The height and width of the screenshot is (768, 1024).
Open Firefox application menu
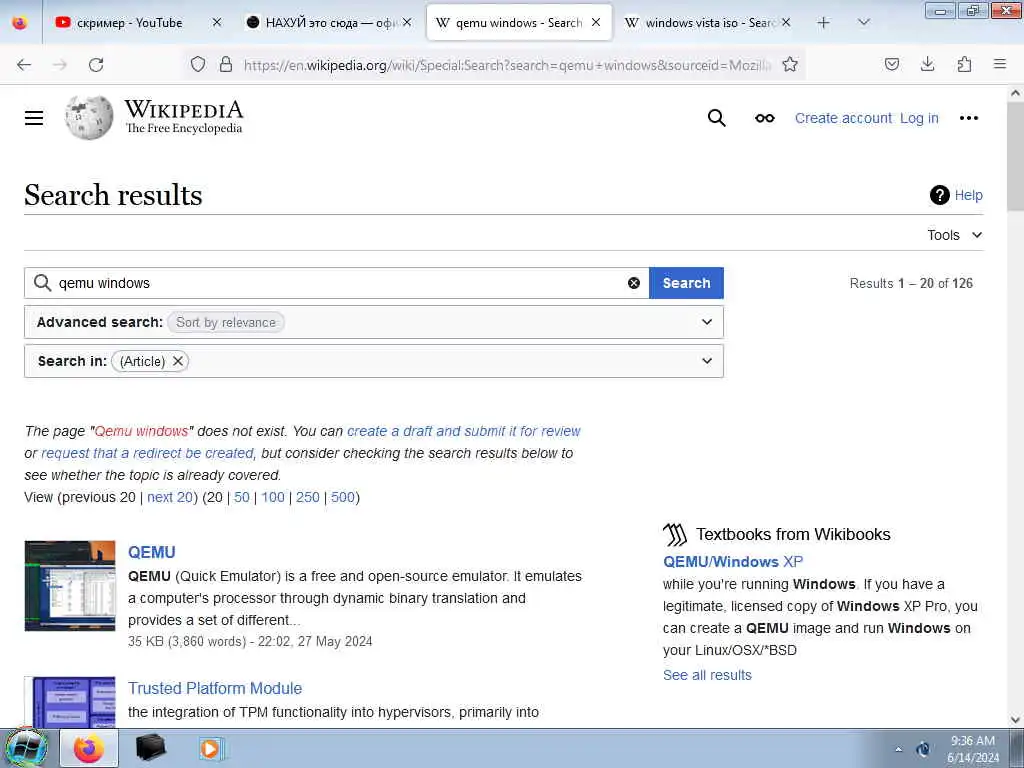1000,64
